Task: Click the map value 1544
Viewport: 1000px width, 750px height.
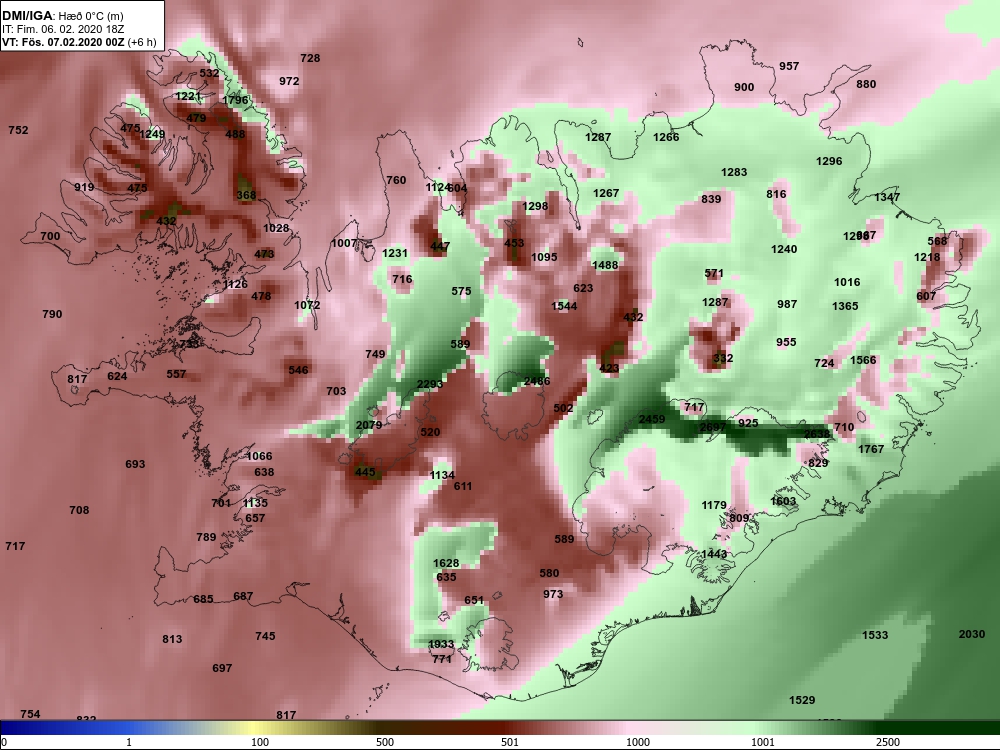Action: pyautogui.click(x=564, y=306)
